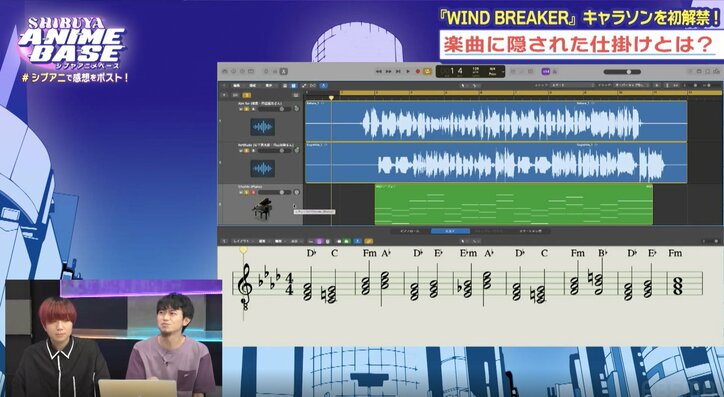The image size is (724, 397).
Task: Adjust the second audio track volume slider
Action: point(275,150)
